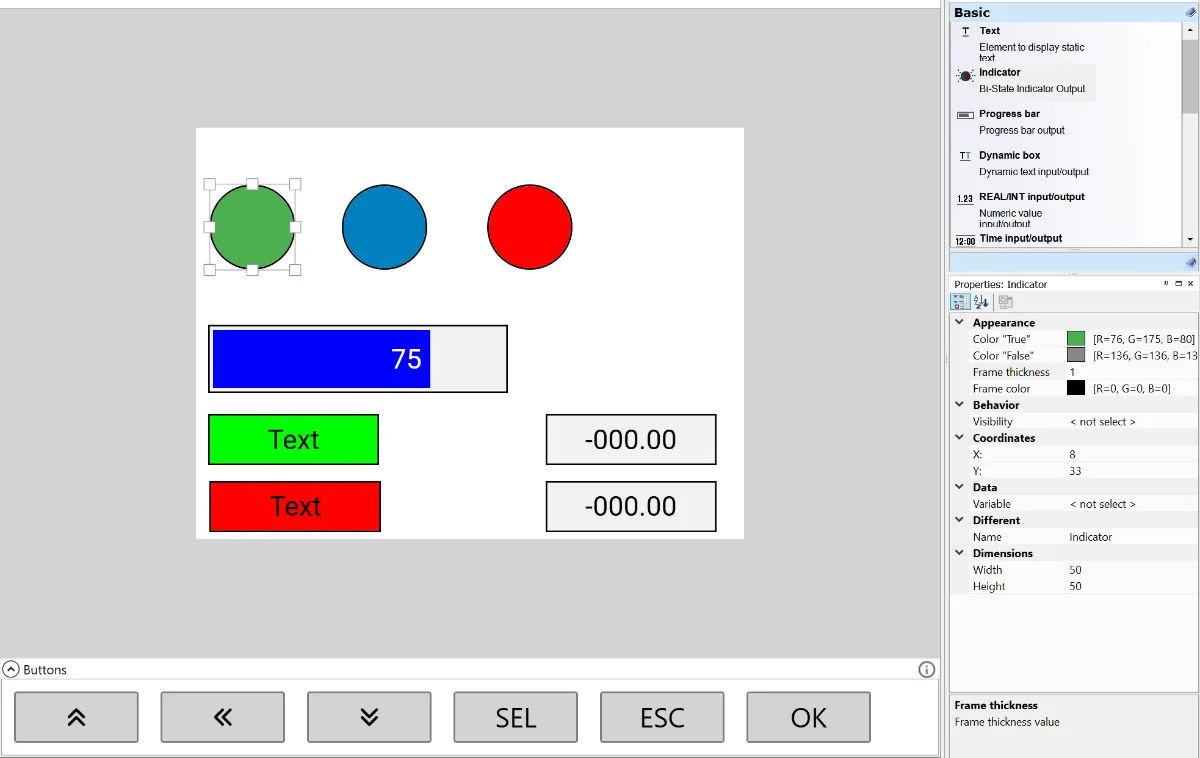Collapse the Buttons panel
1200x758 pixels.
pyautogui.click(x=11, y=670)
